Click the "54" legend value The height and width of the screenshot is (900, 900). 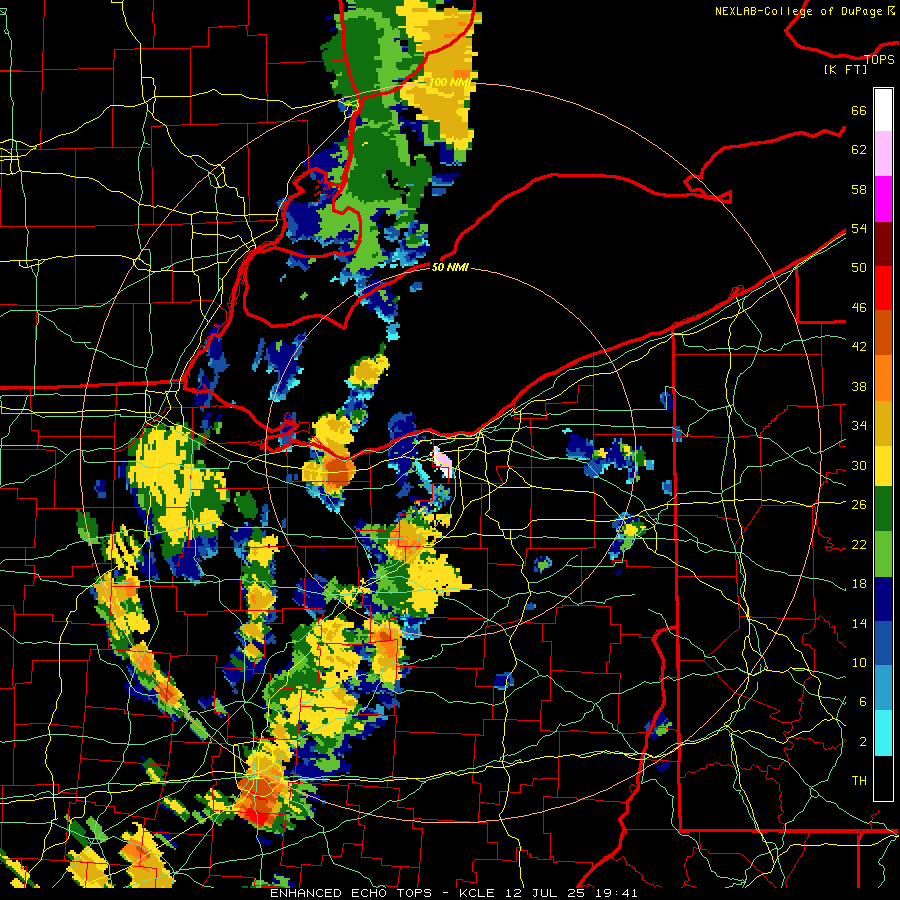pyautogui.click(x=859, y=228)
